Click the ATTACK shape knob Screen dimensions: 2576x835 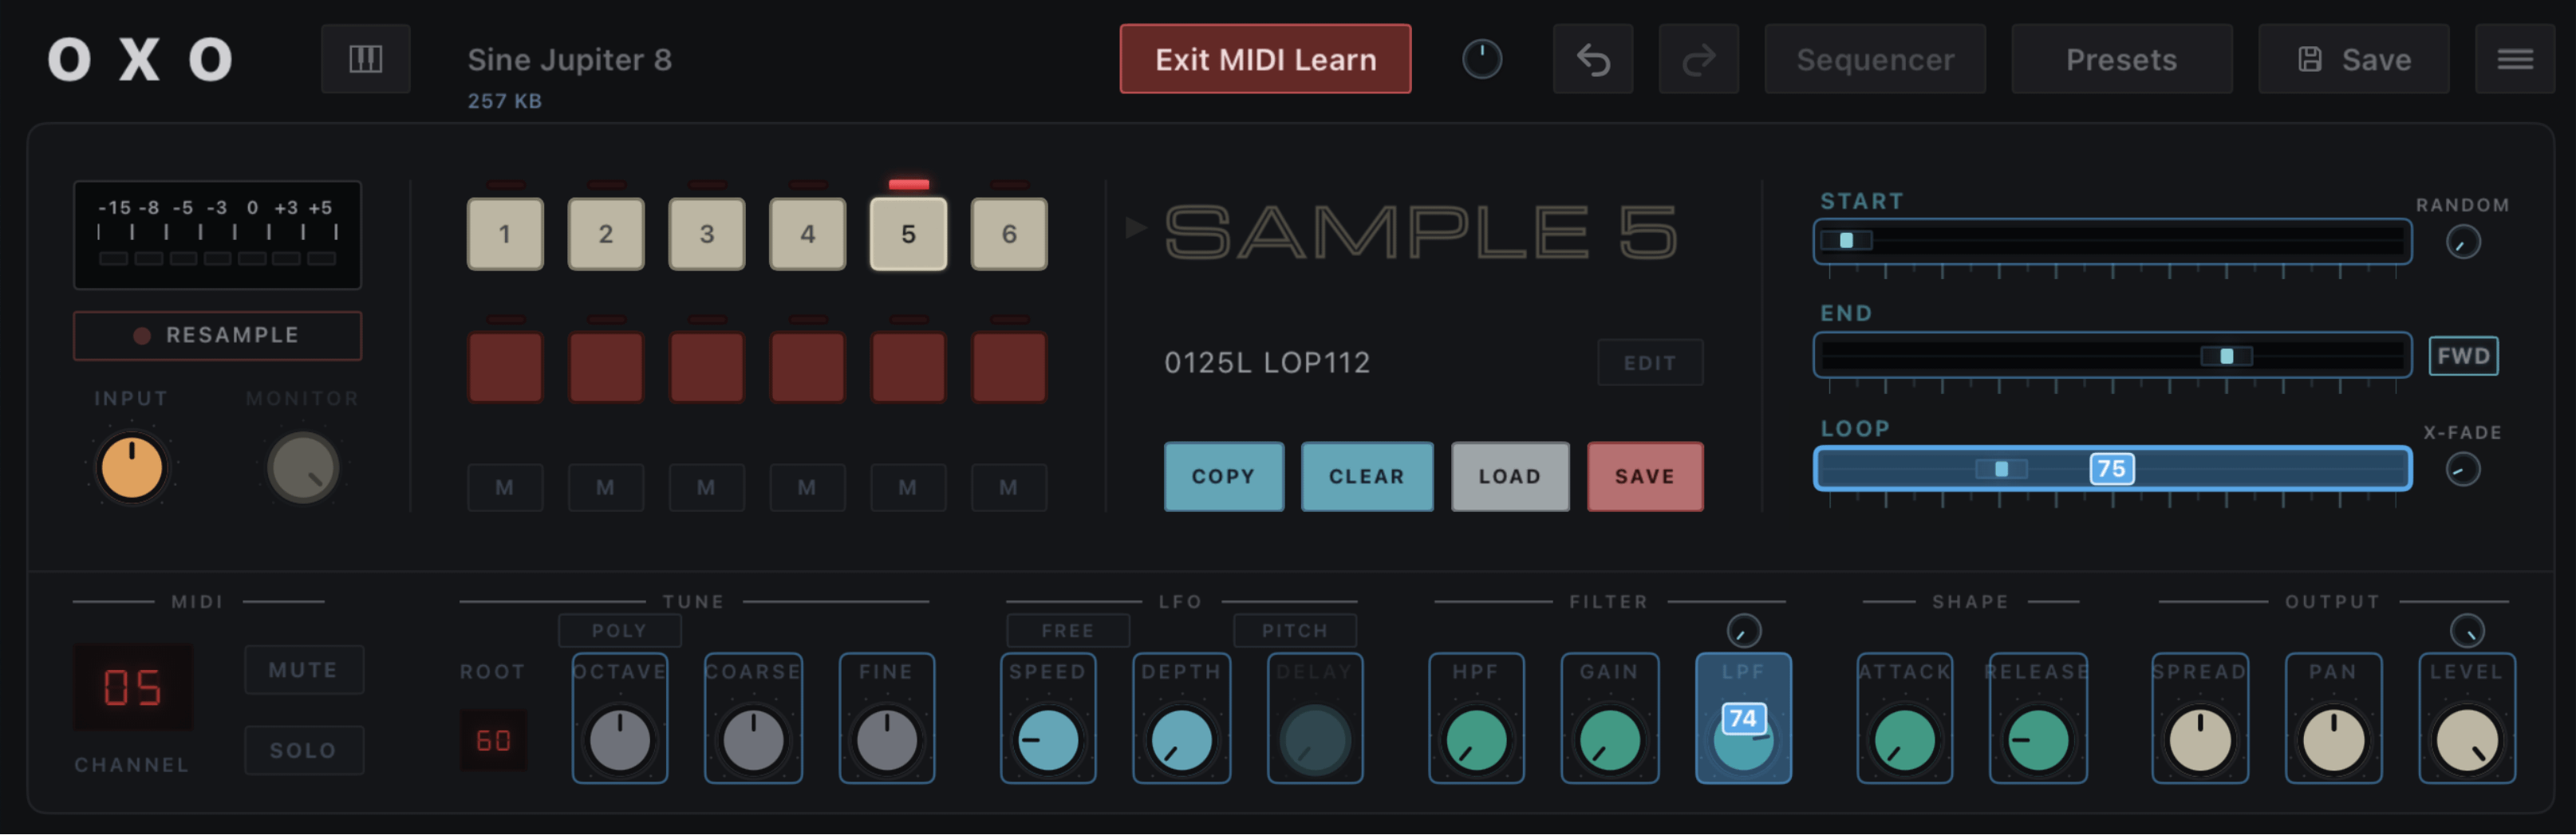(x=1904, y=741)
